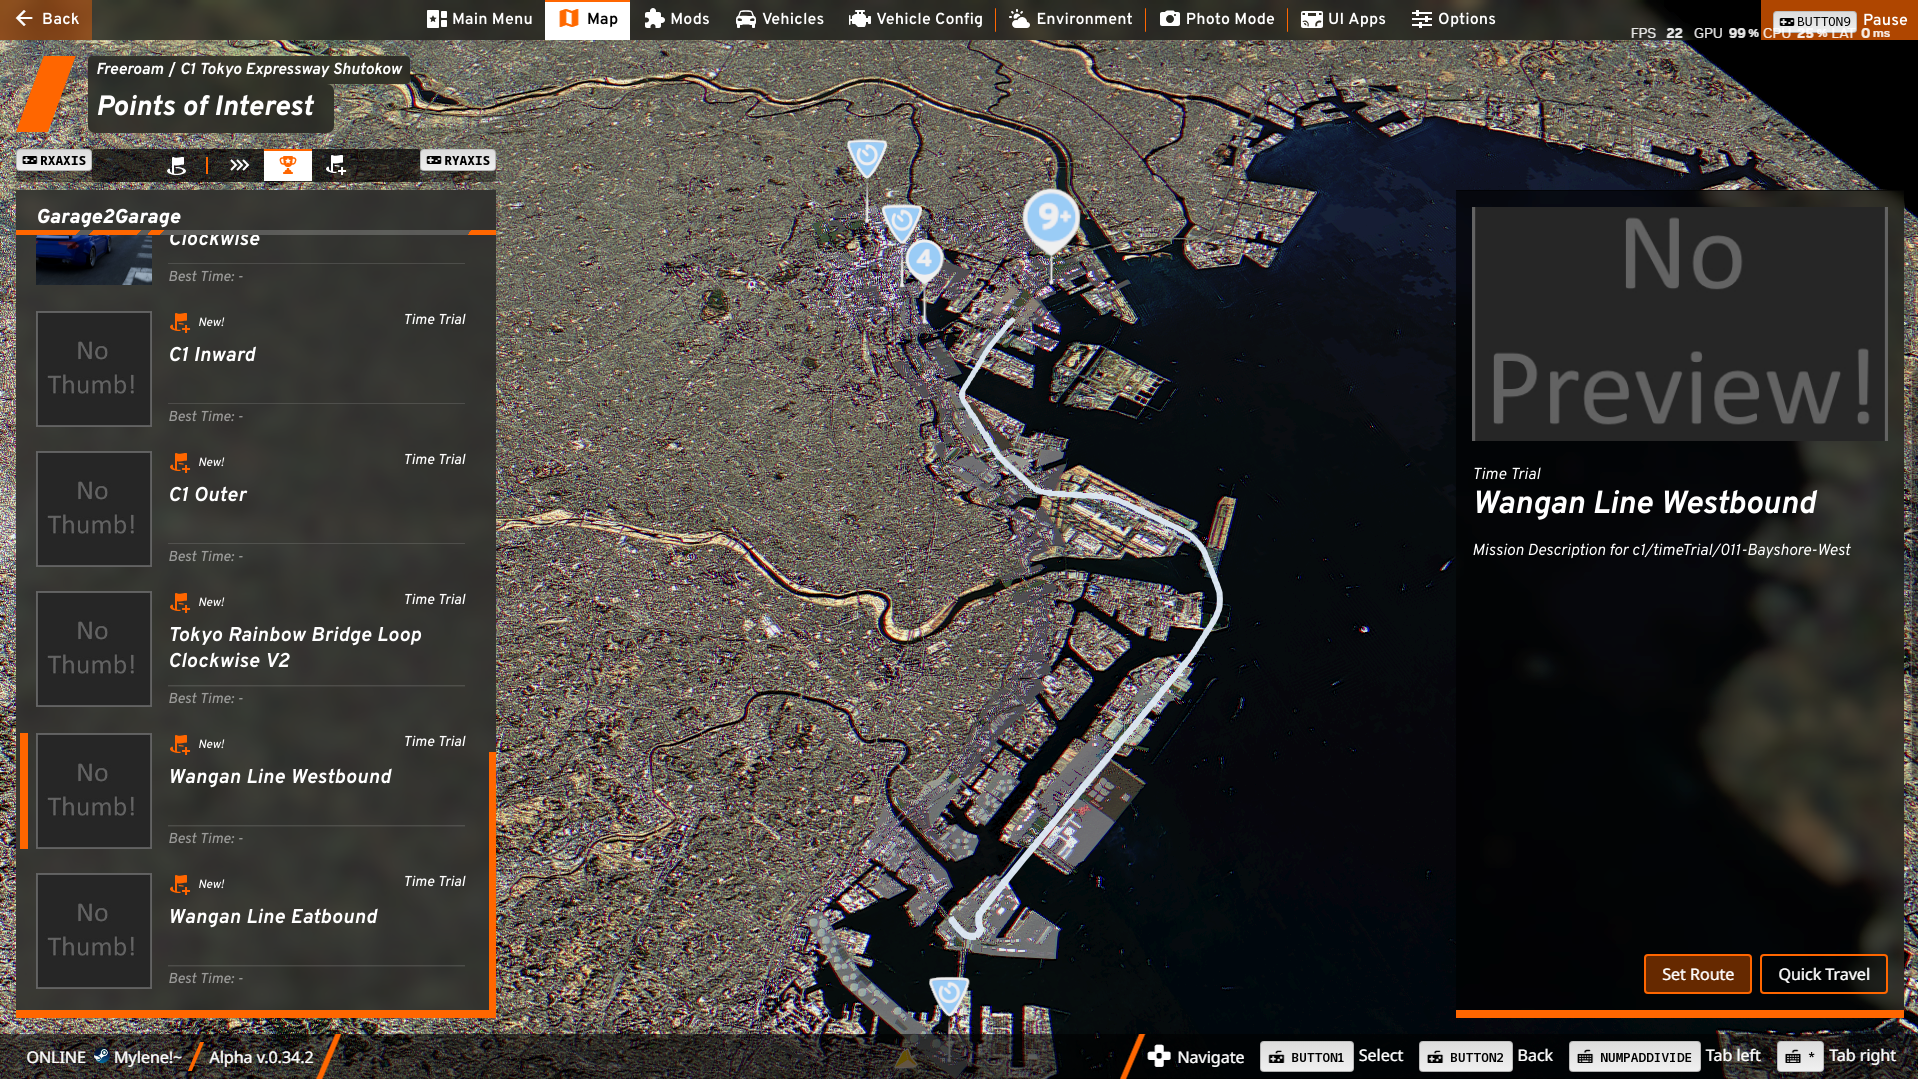This screenshot has height=1079, width=1918.
Task: Click the Pause button in the top corner
Action: pyautogui.click(x=1842, y=20)
